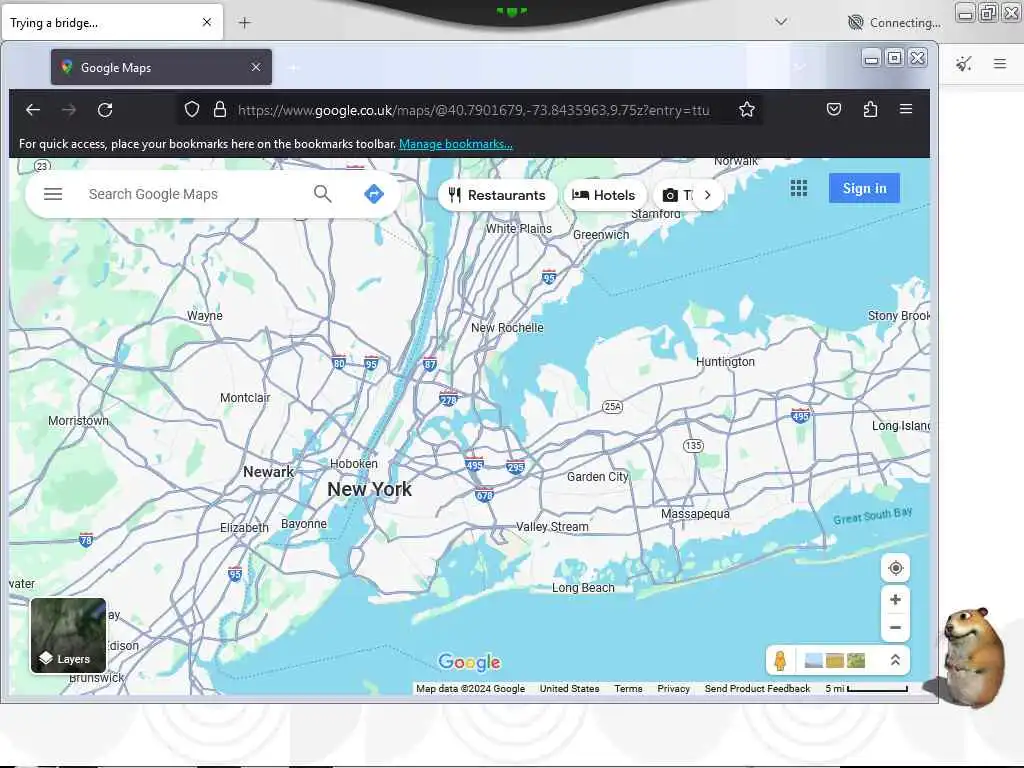Show more category chips with right chevron
The height and width of the screenshot is (768, 1024).
click(707, 195)
